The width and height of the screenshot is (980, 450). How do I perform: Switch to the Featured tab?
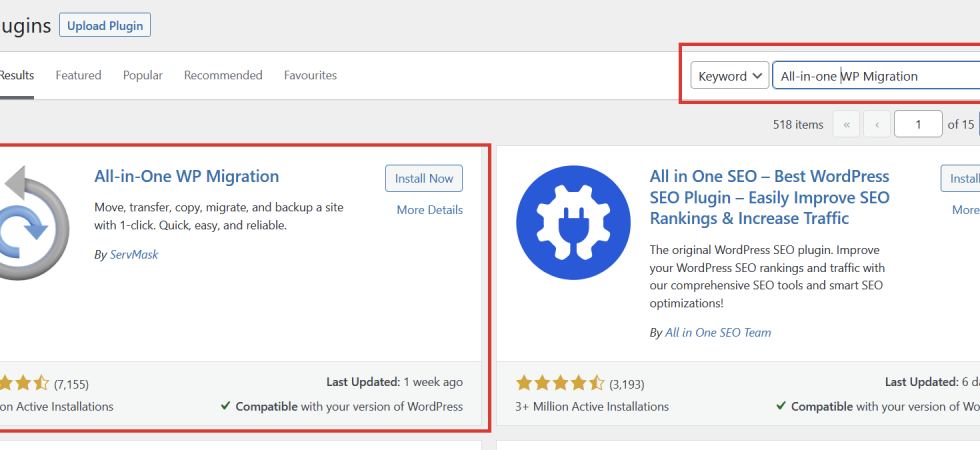(78, 75)
